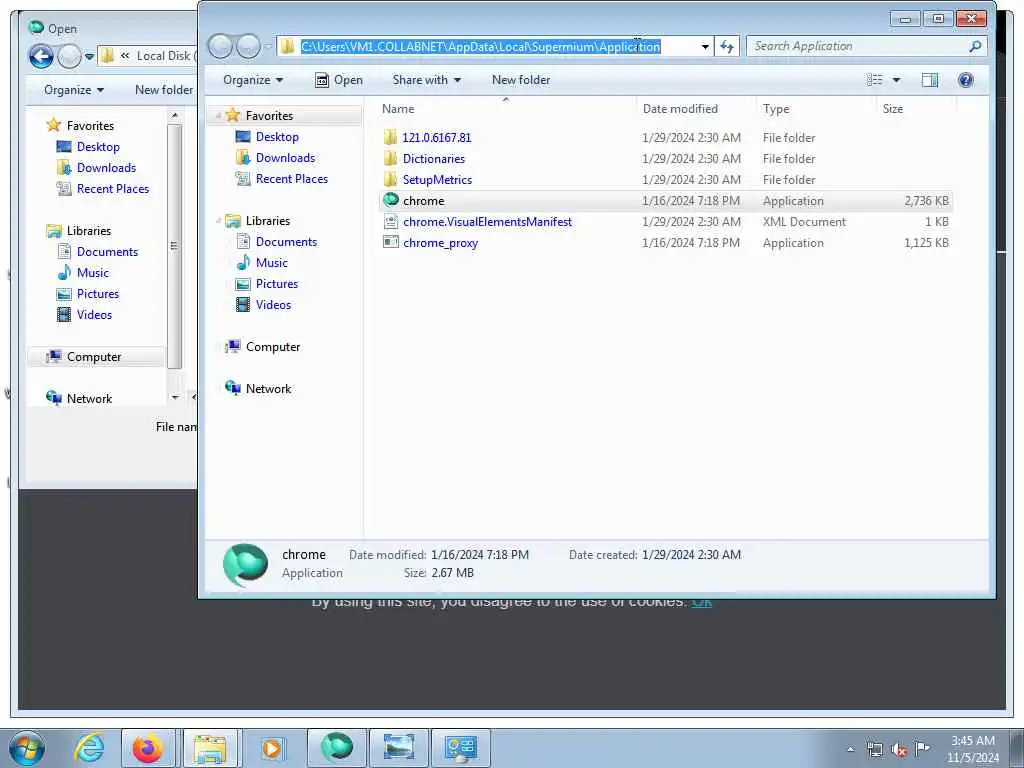
Task: Open the Windows Start button
Action: click(27, 748)
